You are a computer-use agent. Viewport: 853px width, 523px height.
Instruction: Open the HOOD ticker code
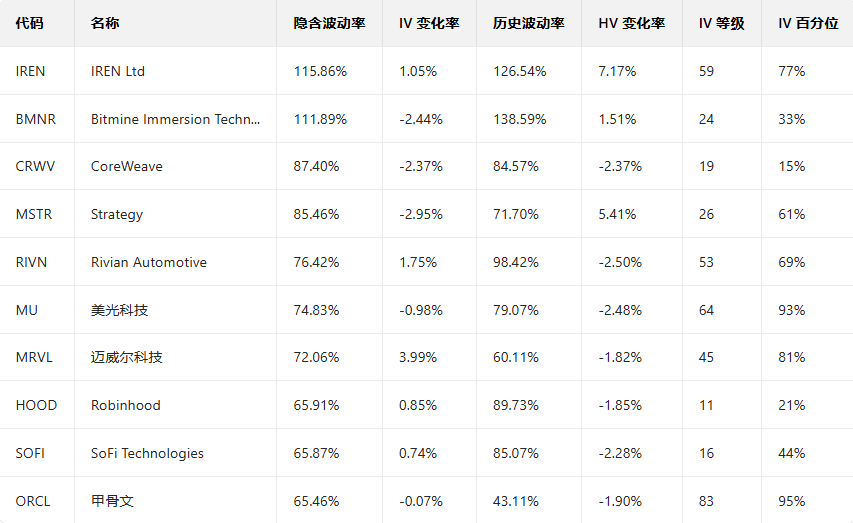pos(36,405)
